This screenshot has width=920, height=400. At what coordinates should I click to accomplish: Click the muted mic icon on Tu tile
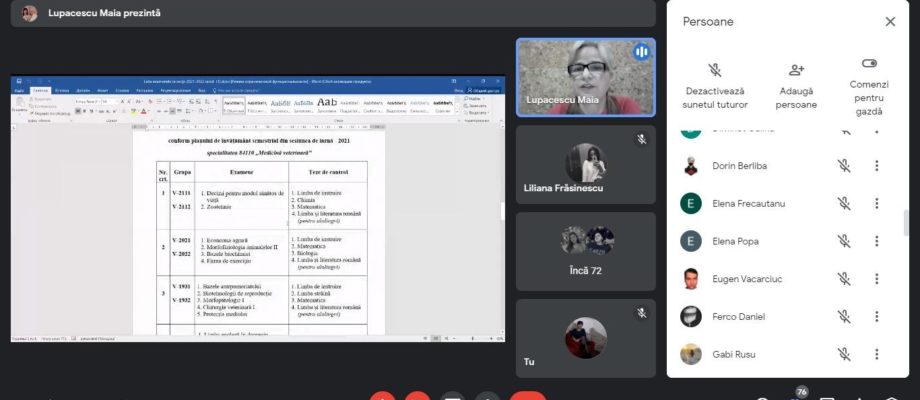(642, 313)
